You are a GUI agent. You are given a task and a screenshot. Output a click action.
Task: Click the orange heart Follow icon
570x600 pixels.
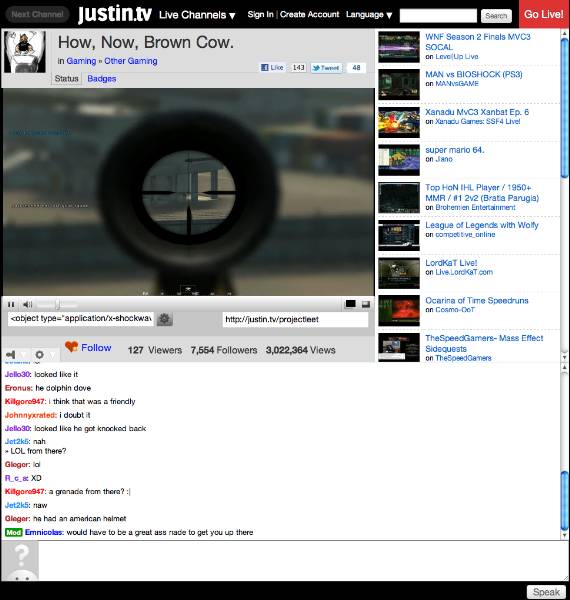tap(72, 347)
